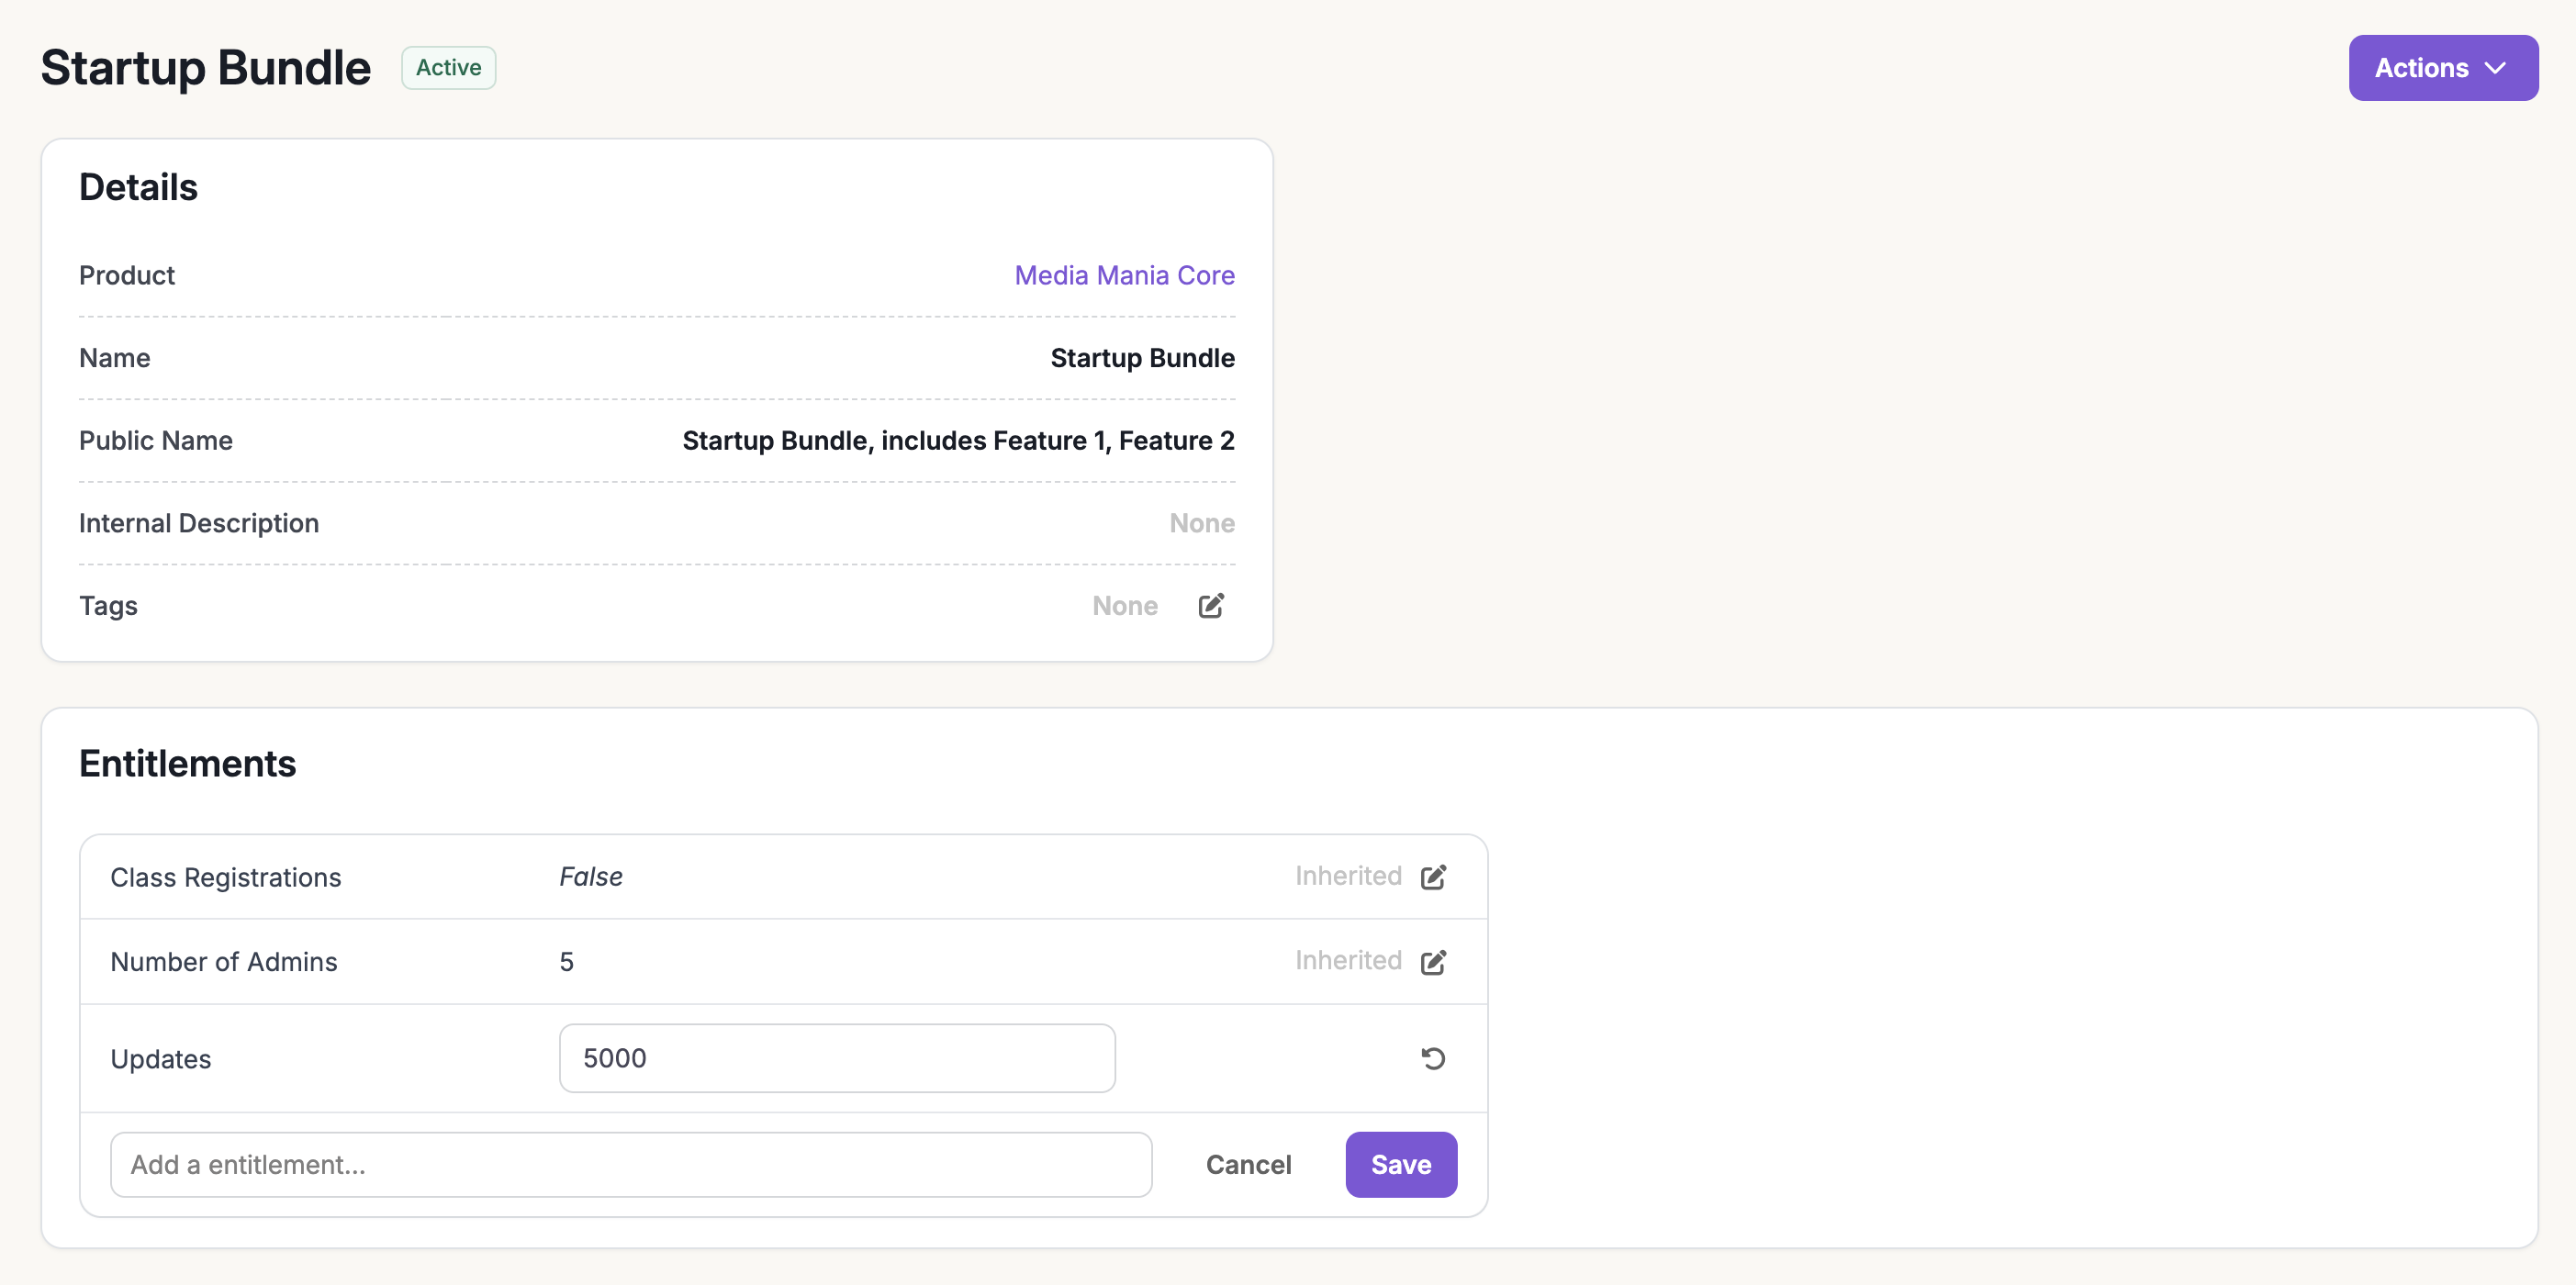Screen dimensions: 2576x1285
Task: Click the Details section heading
Action: (x=138, y=187)
